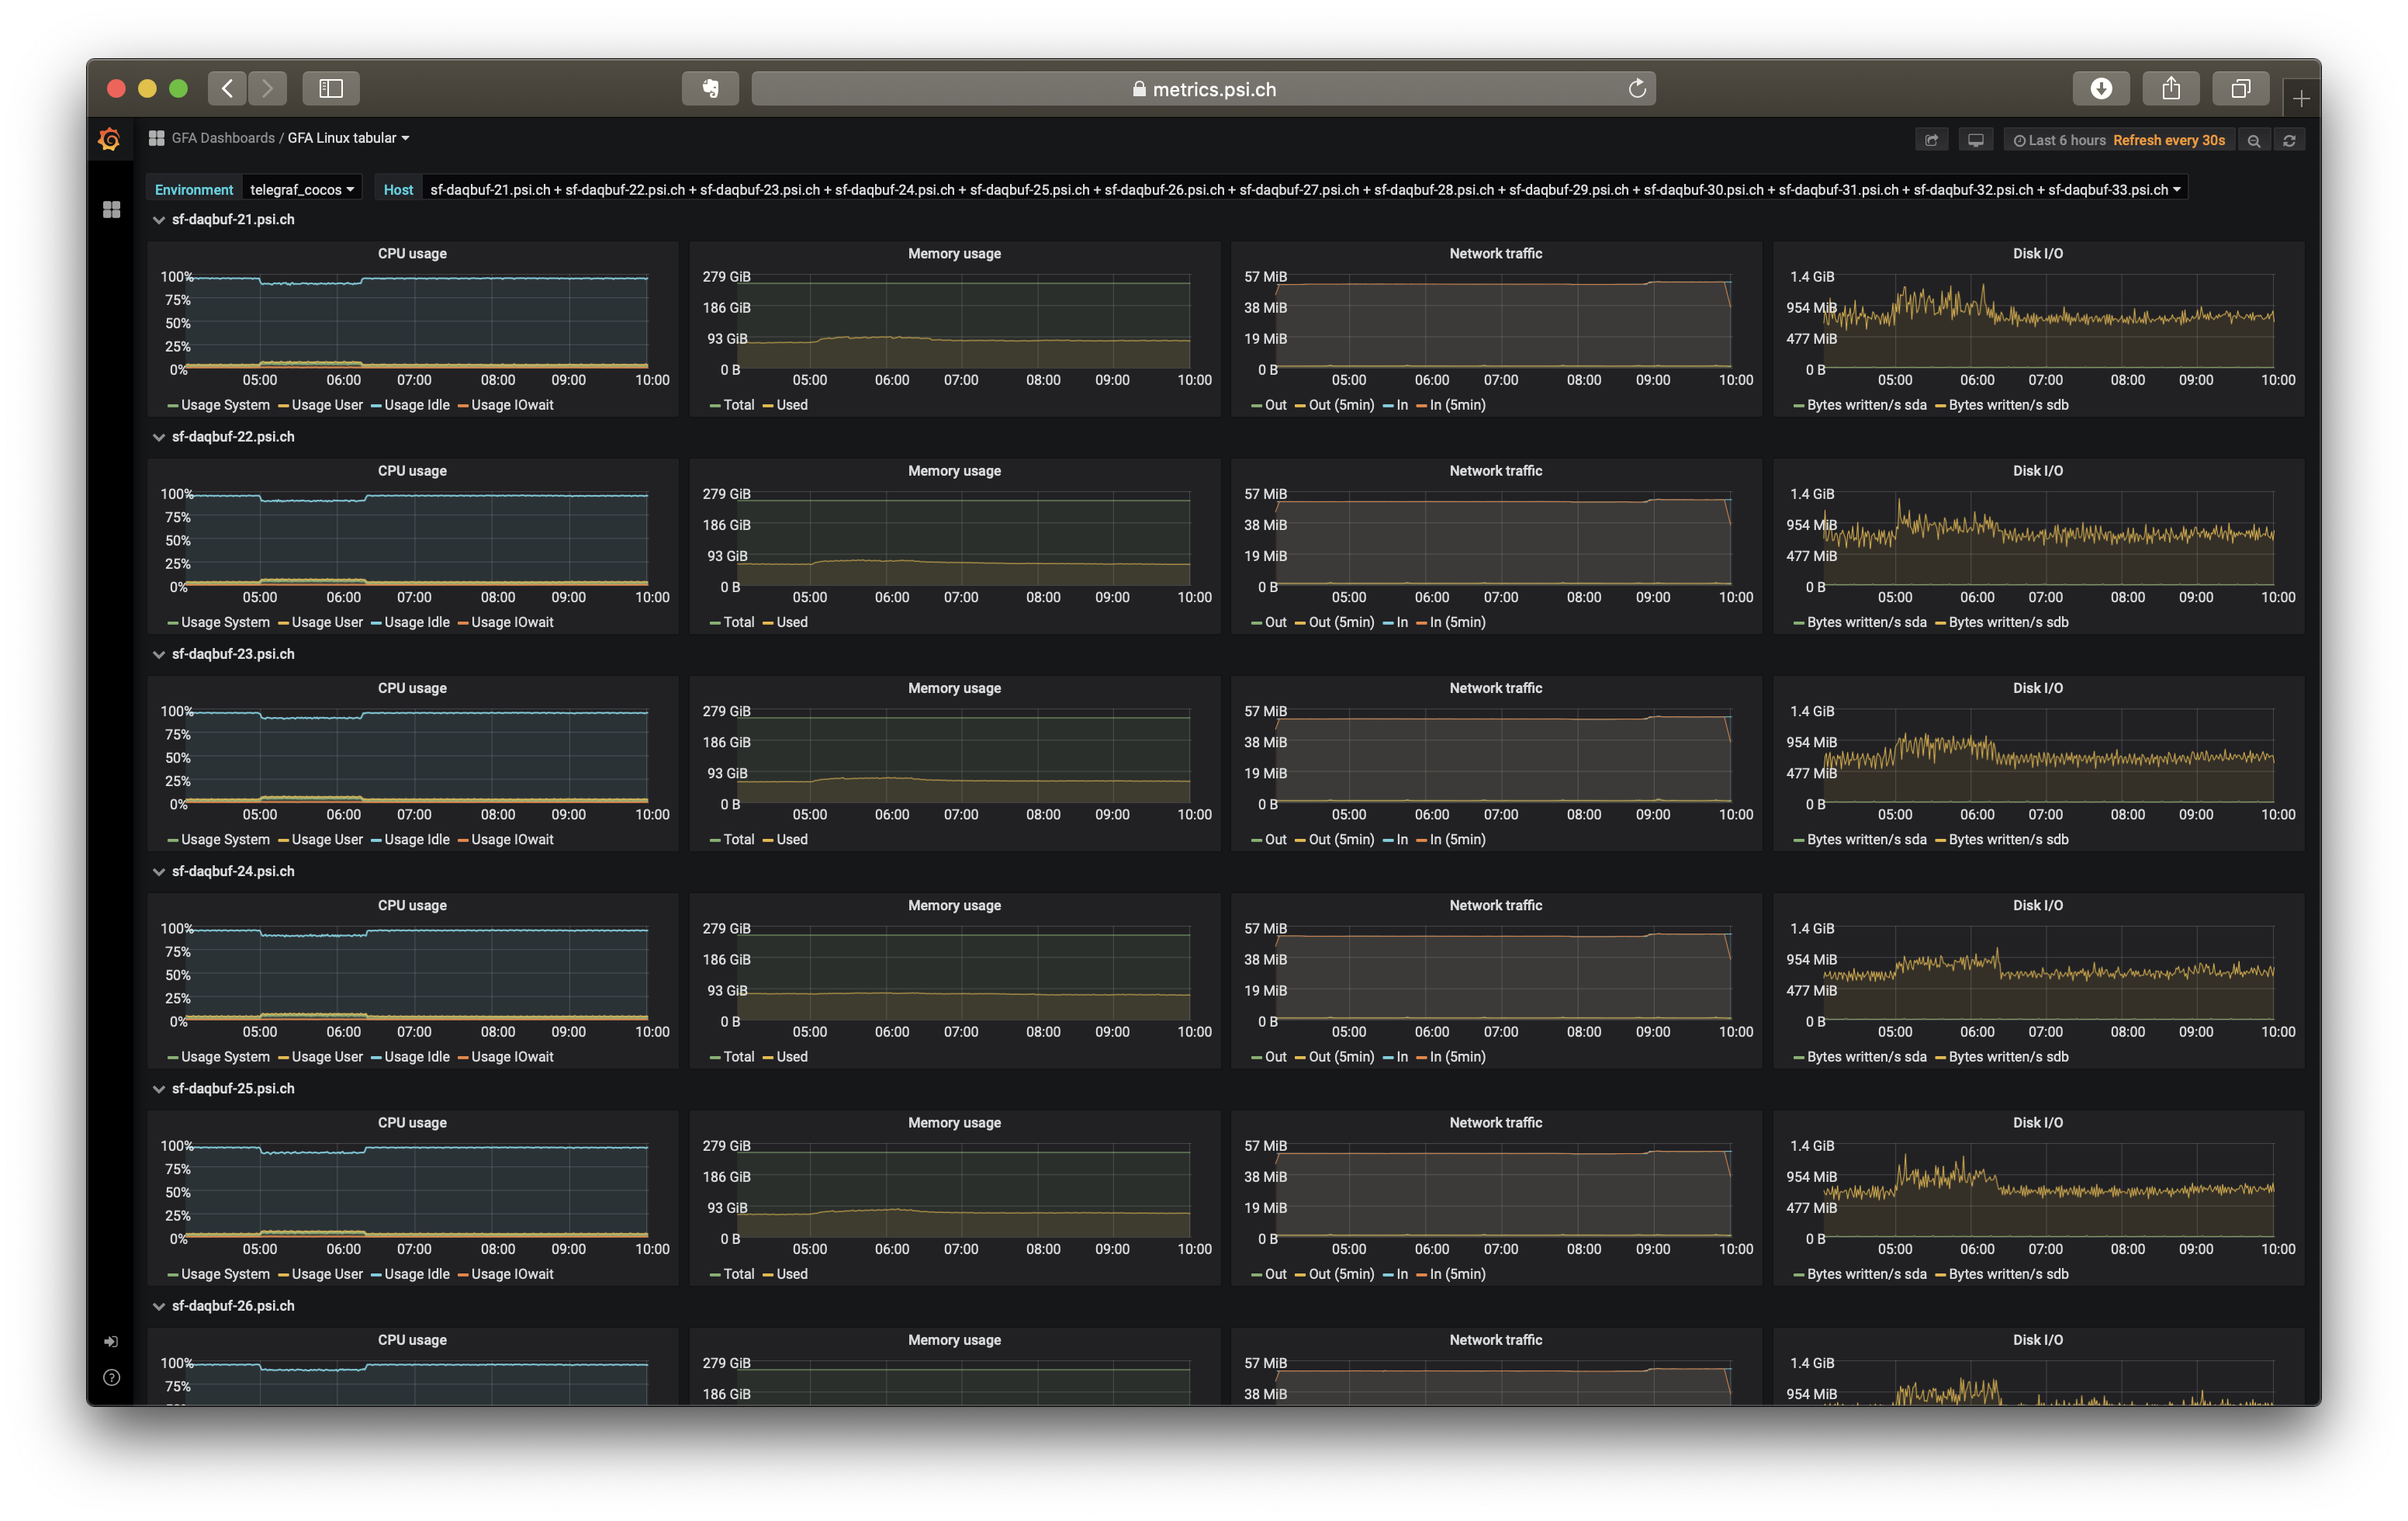
Task: Refresh the dashboard with the circular arrows icon
Action: tap(2289, 140)
